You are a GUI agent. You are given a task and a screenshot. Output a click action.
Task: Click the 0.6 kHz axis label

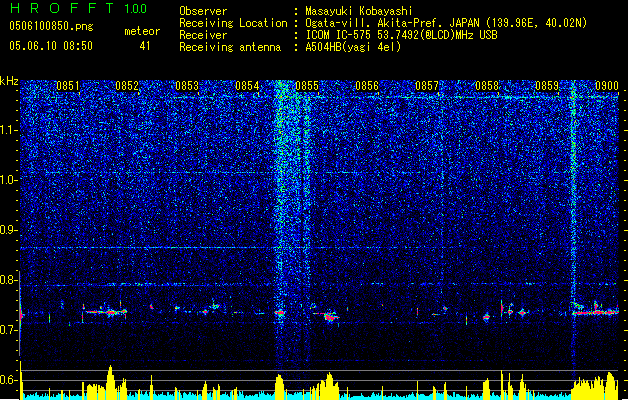click(9, 380)
